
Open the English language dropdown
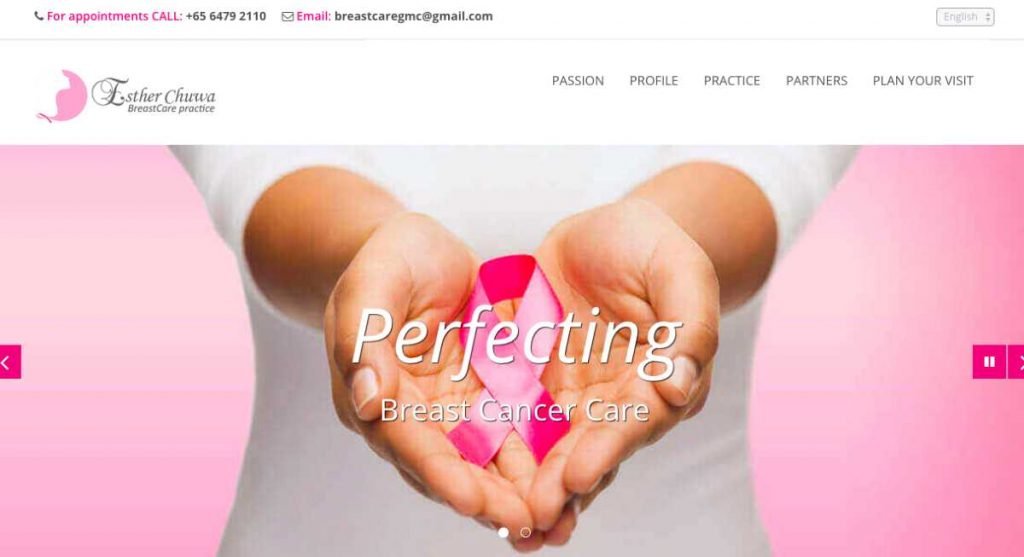point(965,17)
